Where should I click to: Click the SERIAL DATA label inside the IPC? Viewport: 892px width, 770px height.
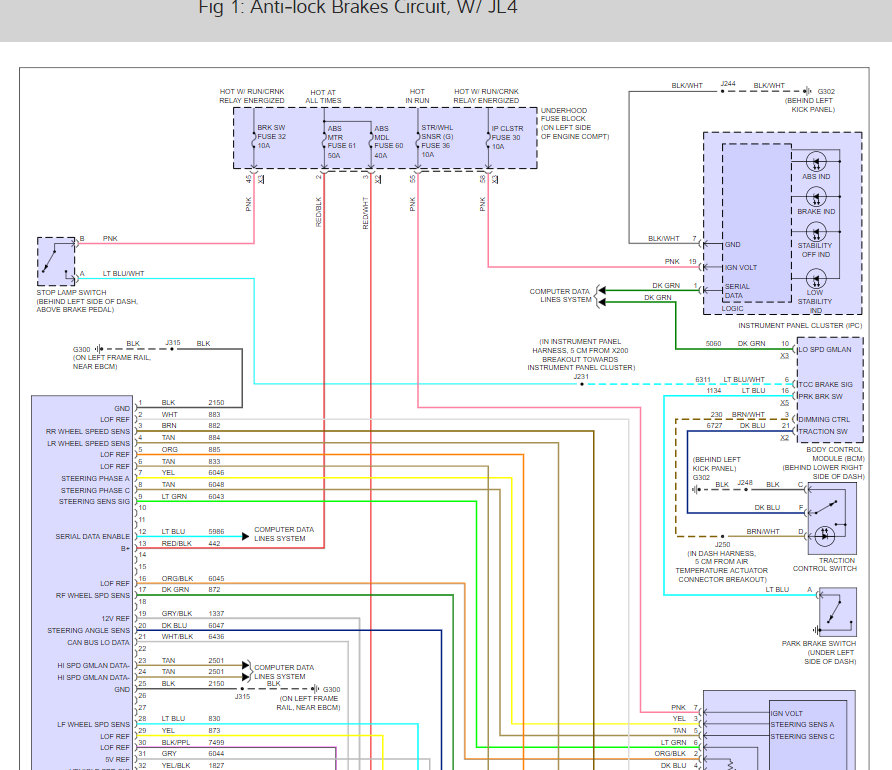(737, 291)
